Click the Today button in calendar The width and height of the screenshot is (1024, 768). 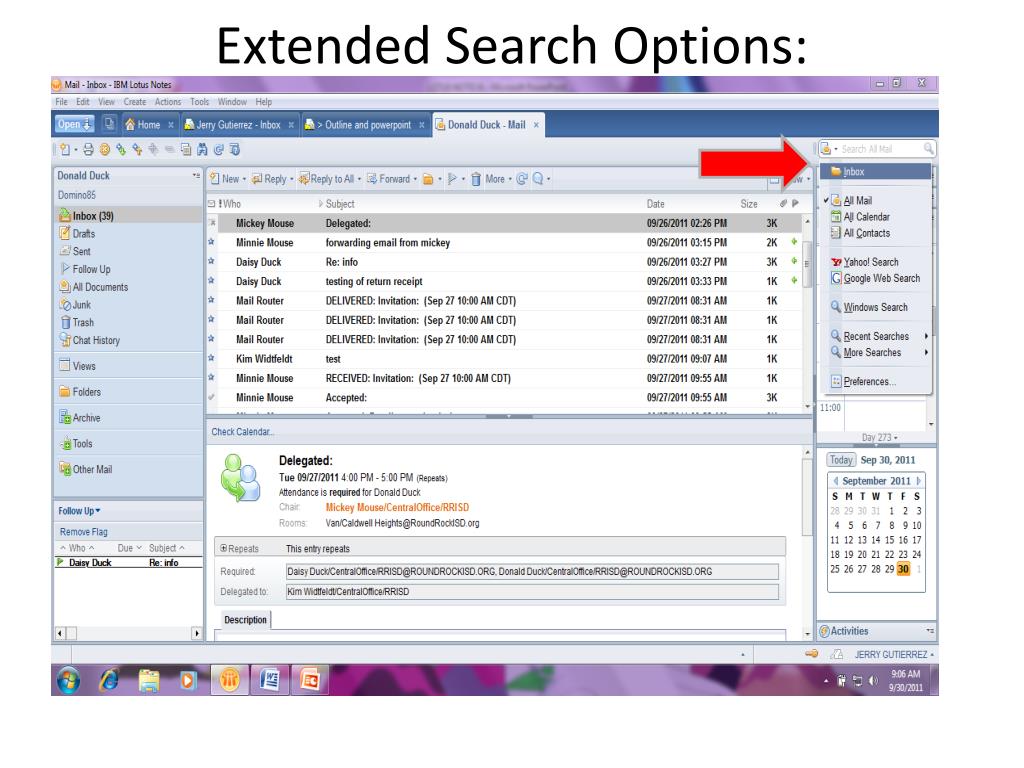pyautogui.click(x=841, y=460)
